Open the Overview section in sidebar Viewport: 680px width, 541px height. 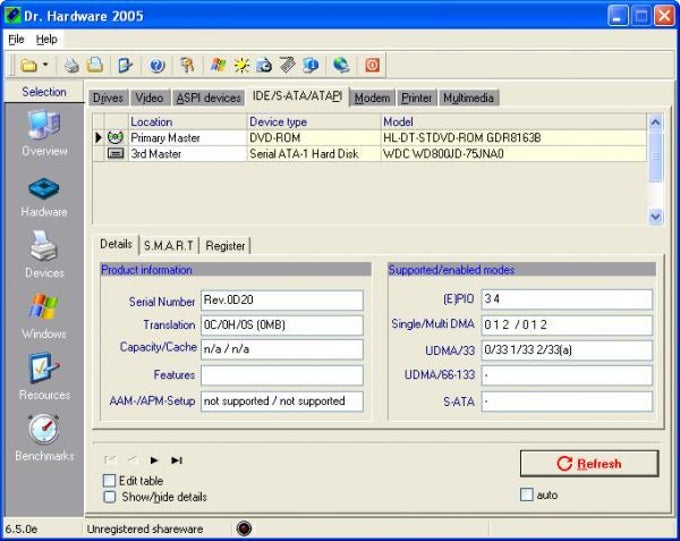[44, 133]
